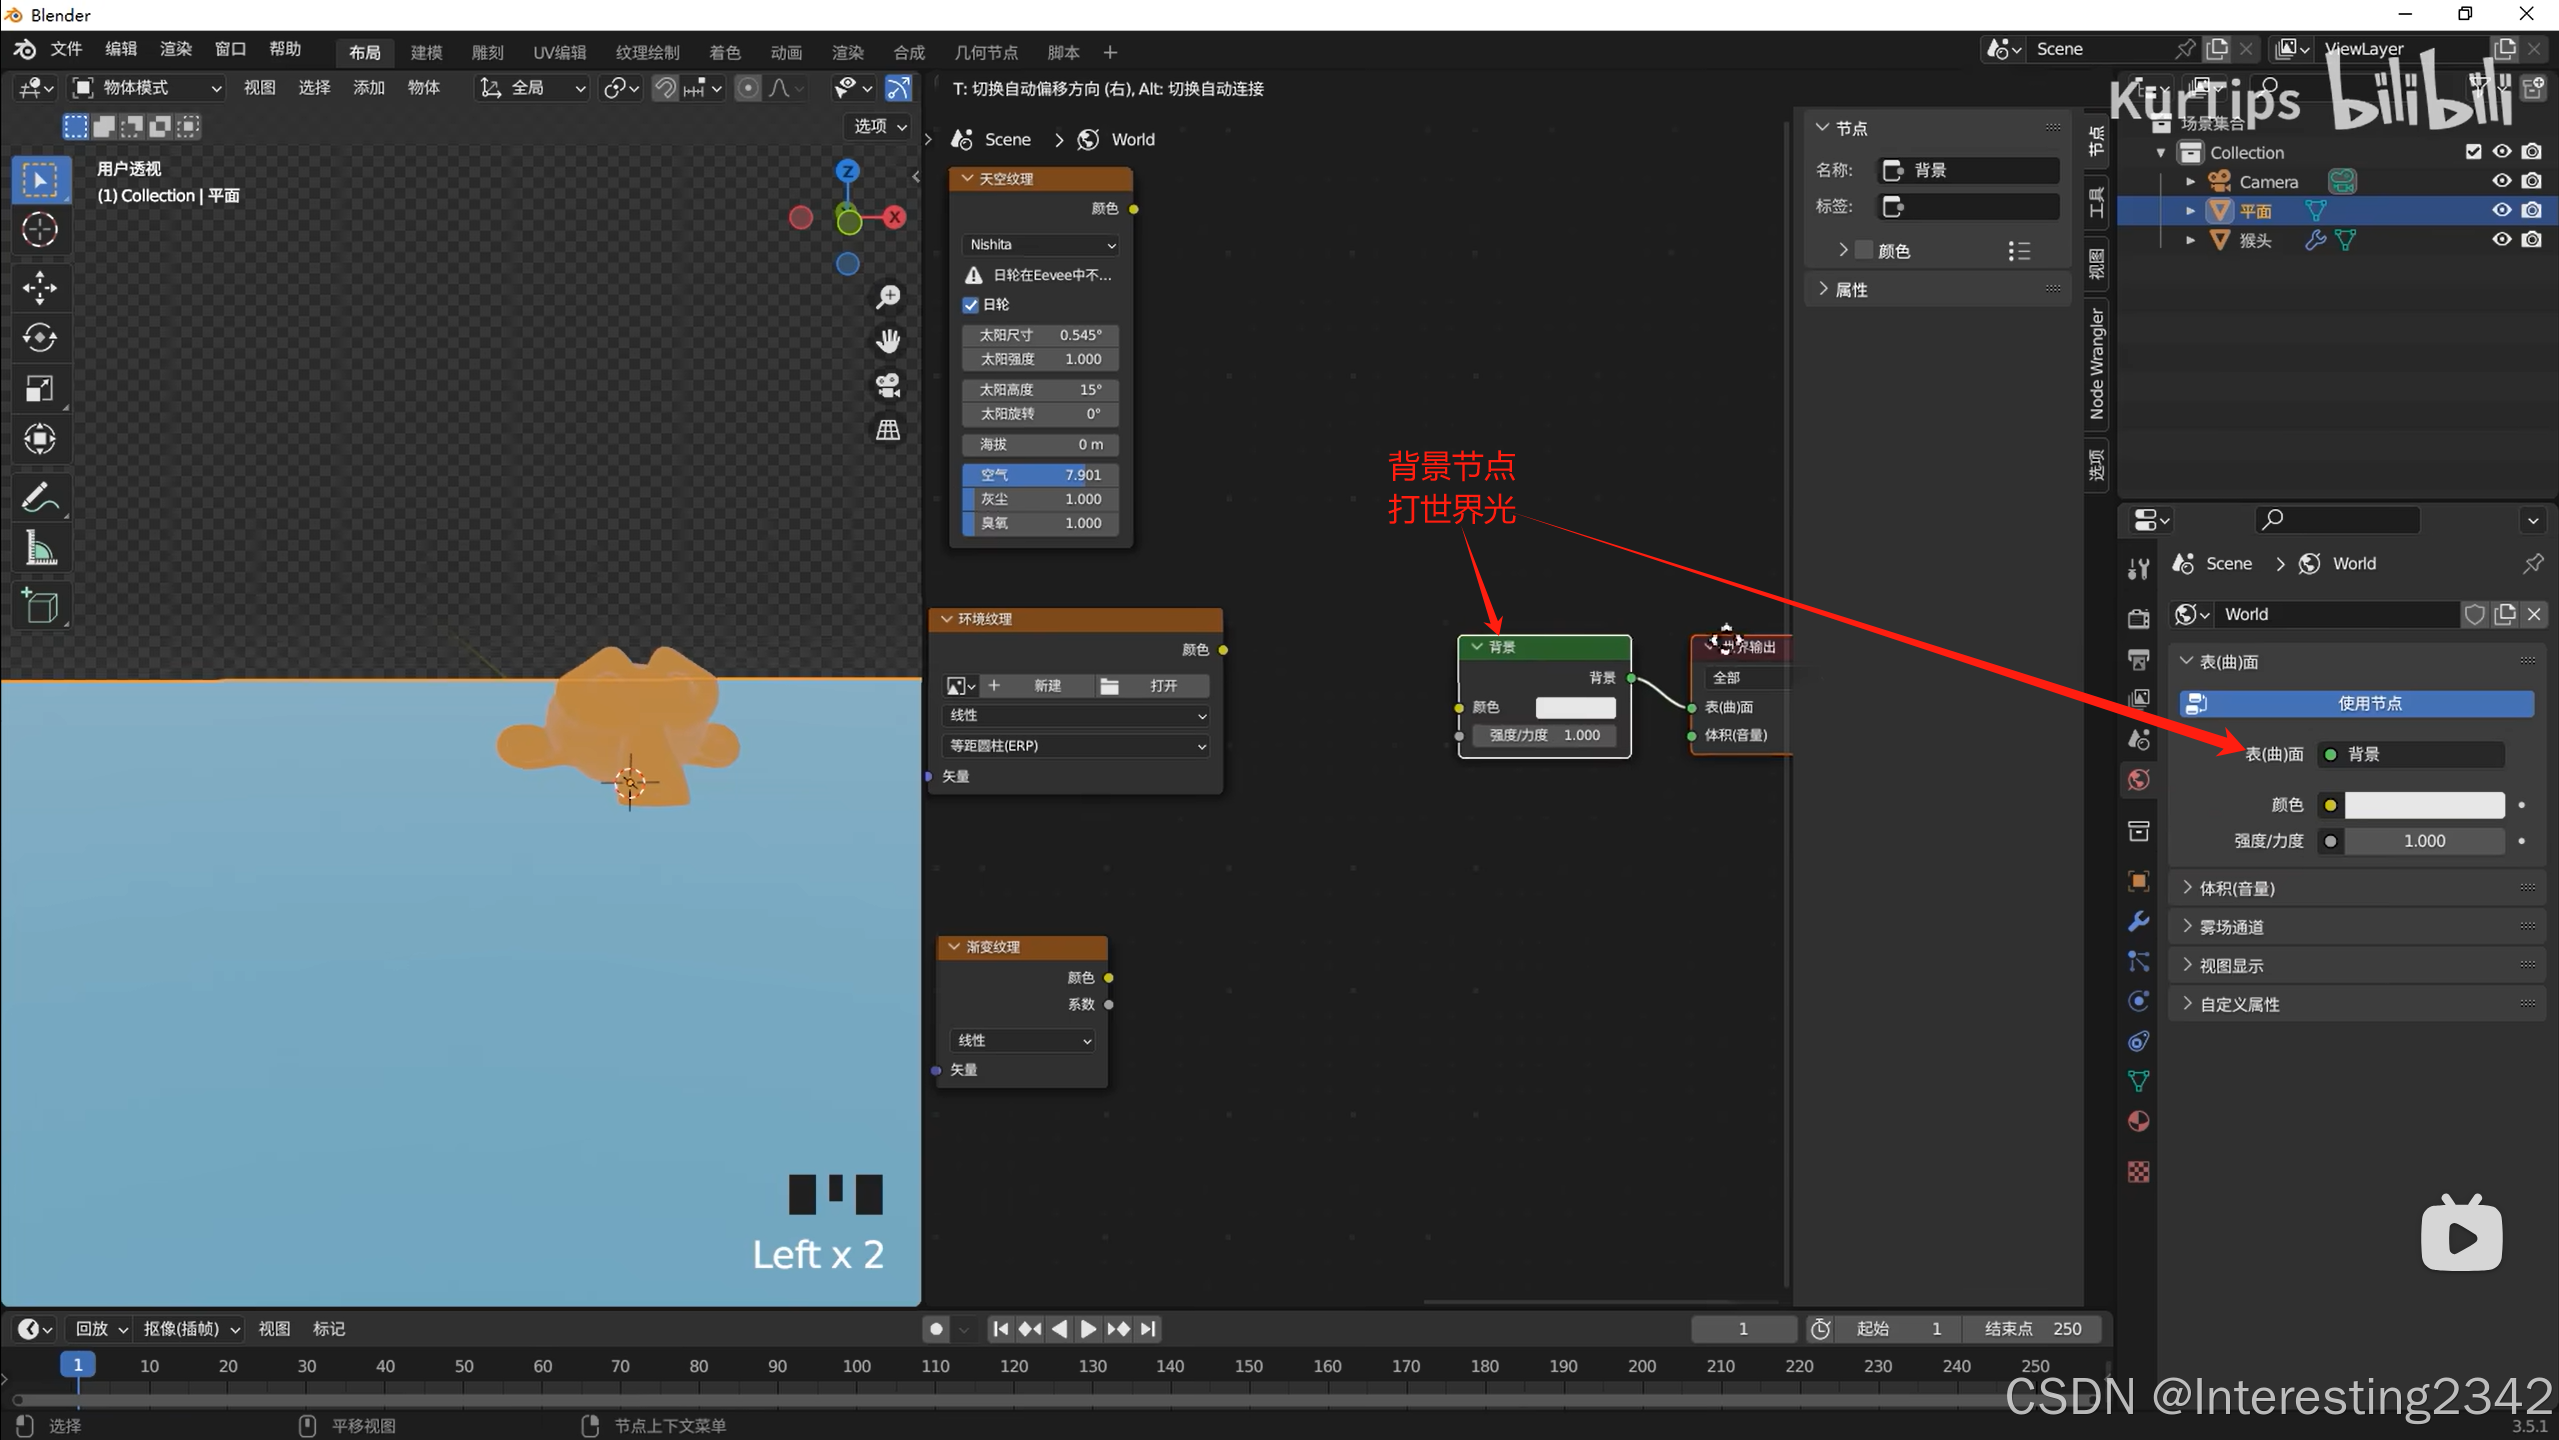2559x1440 pixels.
Task: Choose the Annotate pencil tool
Action: click(40, 497)
